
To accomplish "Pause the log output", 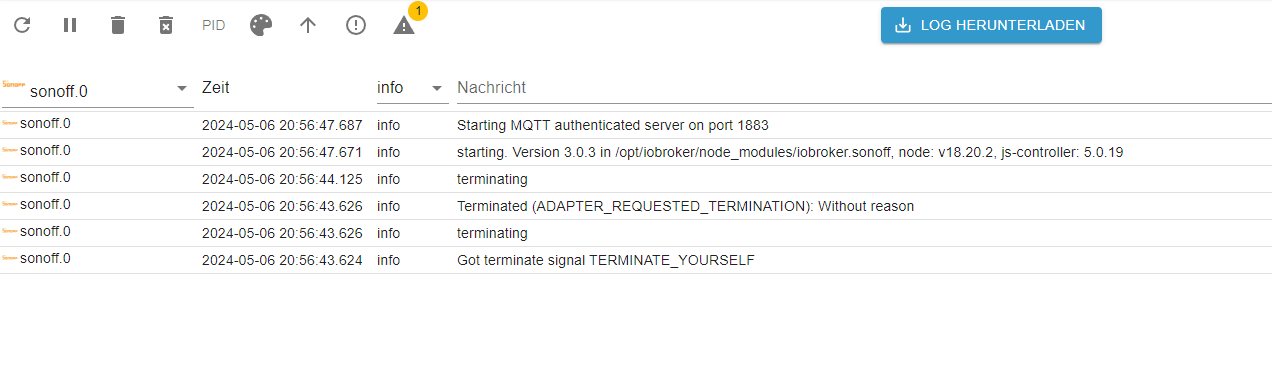I will tap(70, 25).
